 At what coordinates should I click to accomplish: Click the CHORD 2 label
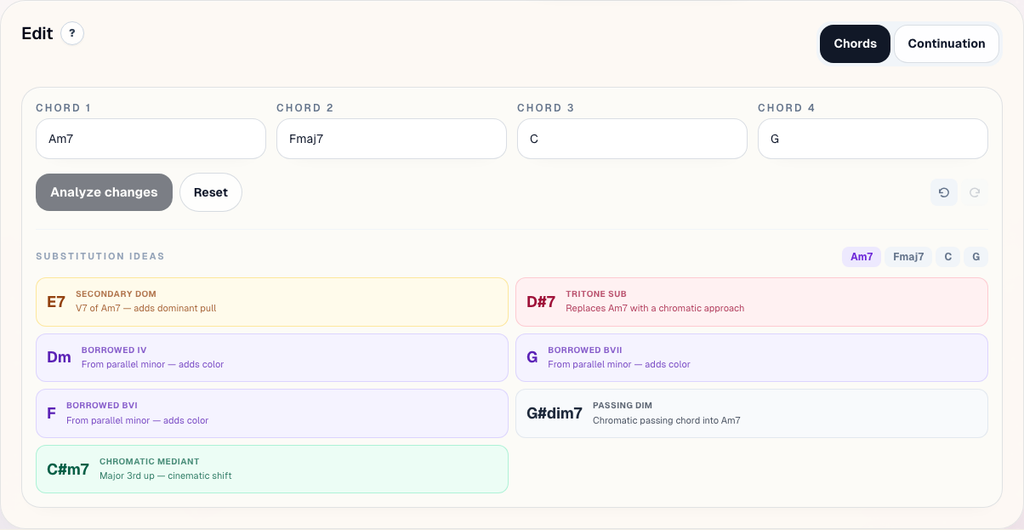click(305, 108)
